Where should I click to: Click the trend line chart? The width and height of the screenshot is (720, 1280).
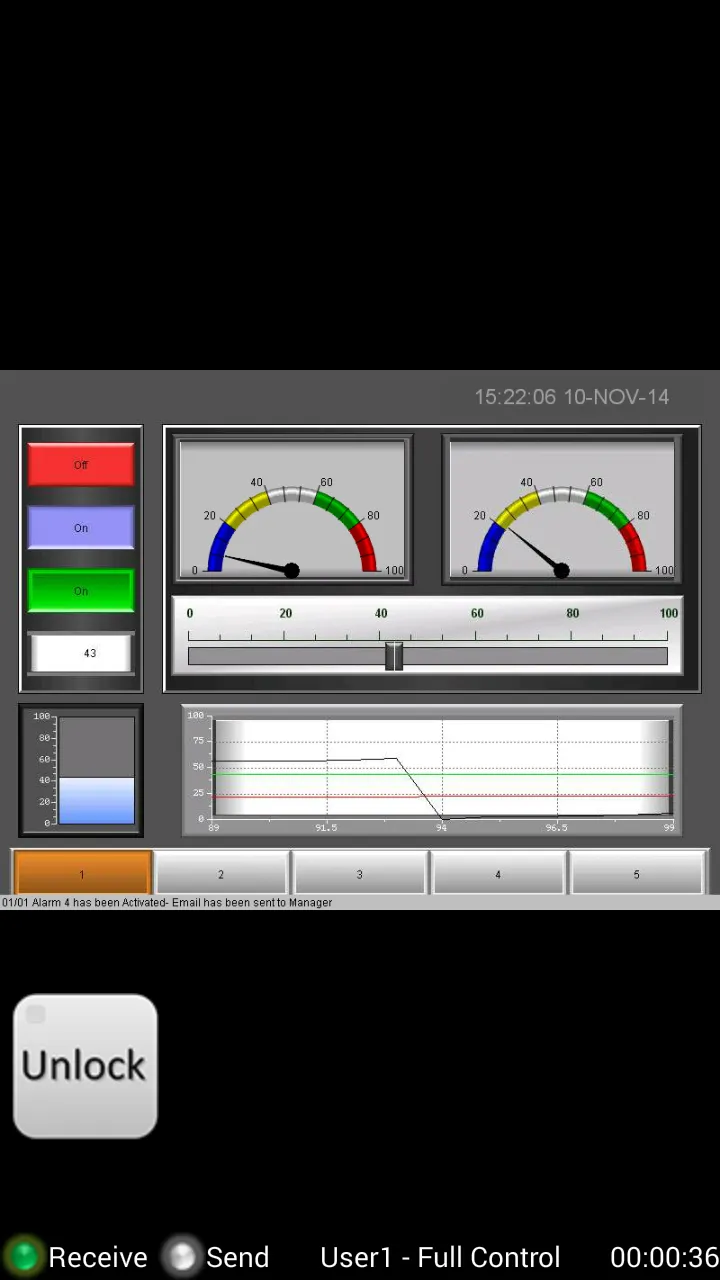[432, 770]
